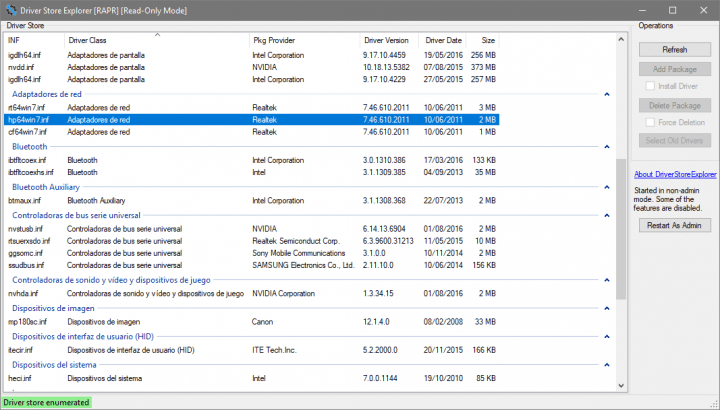The image size is (720, 410).
Task: Click the vertical scrollbar thumb
Action: [621, 229]
